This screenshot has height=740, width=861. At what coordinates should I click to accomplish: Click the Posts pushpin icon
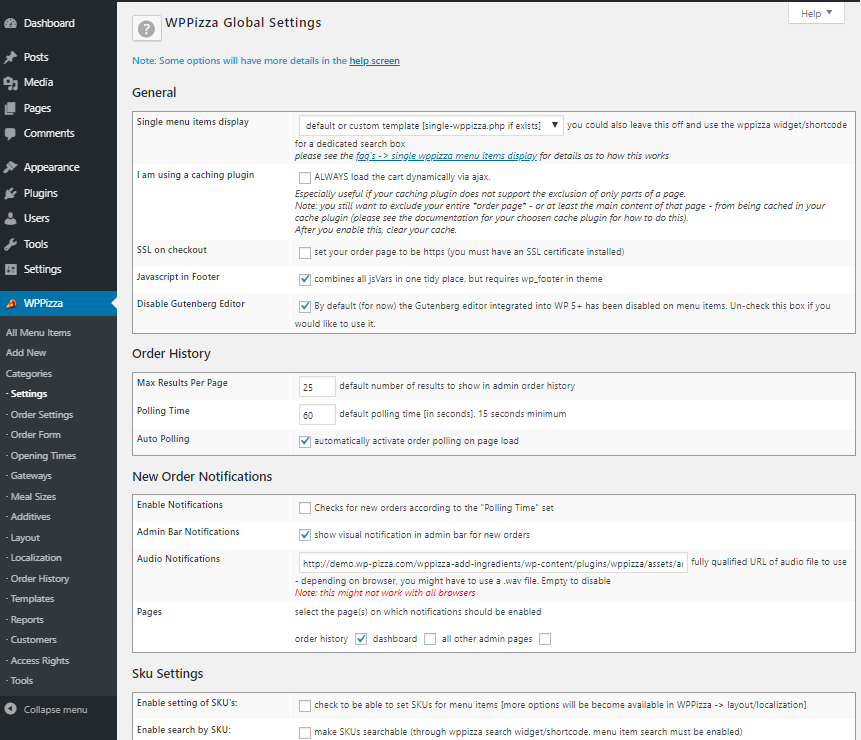tap(11, 57)
